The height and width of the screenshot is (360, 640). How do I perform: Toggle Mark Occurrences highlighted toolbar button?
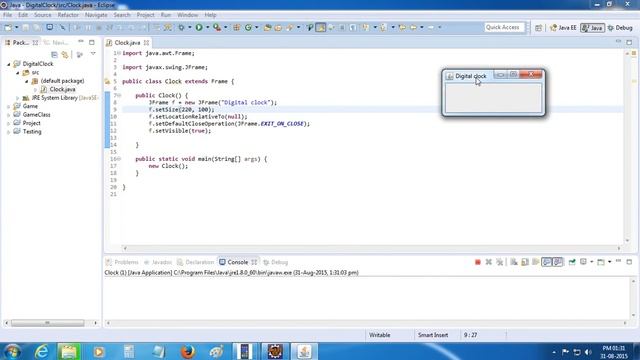click(x=321, y=27)
